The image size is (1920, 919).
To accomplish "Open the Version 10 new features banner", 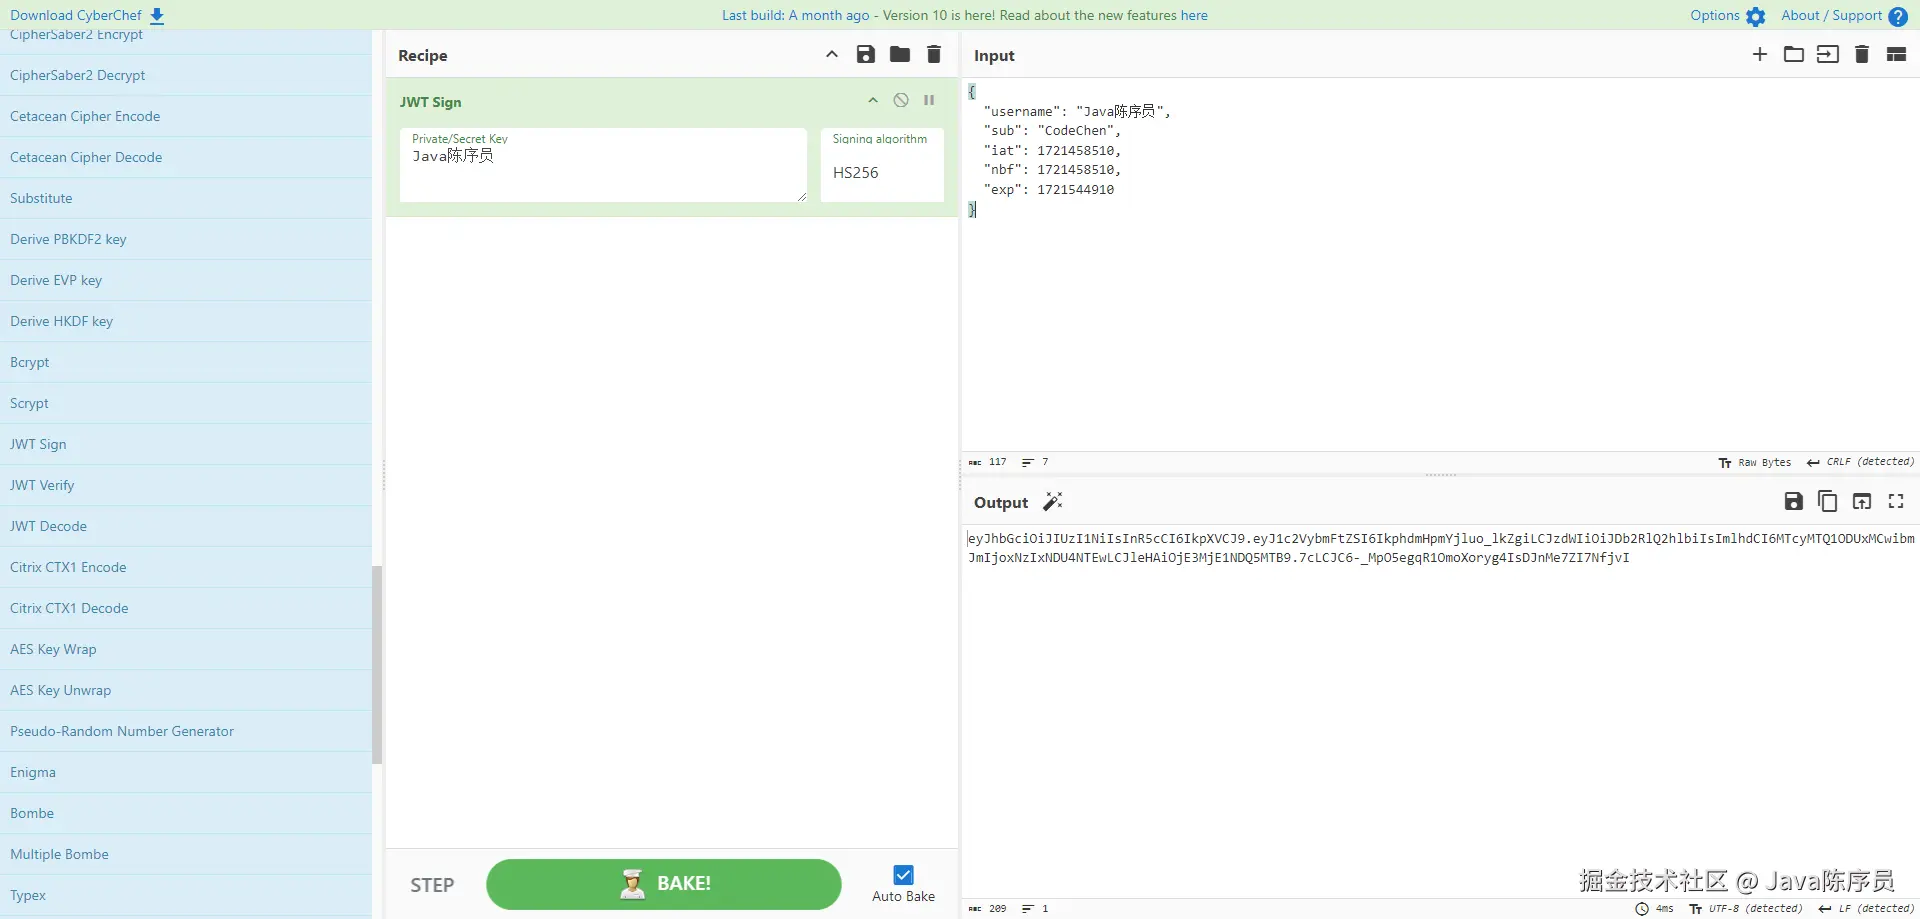I will 965,16.
